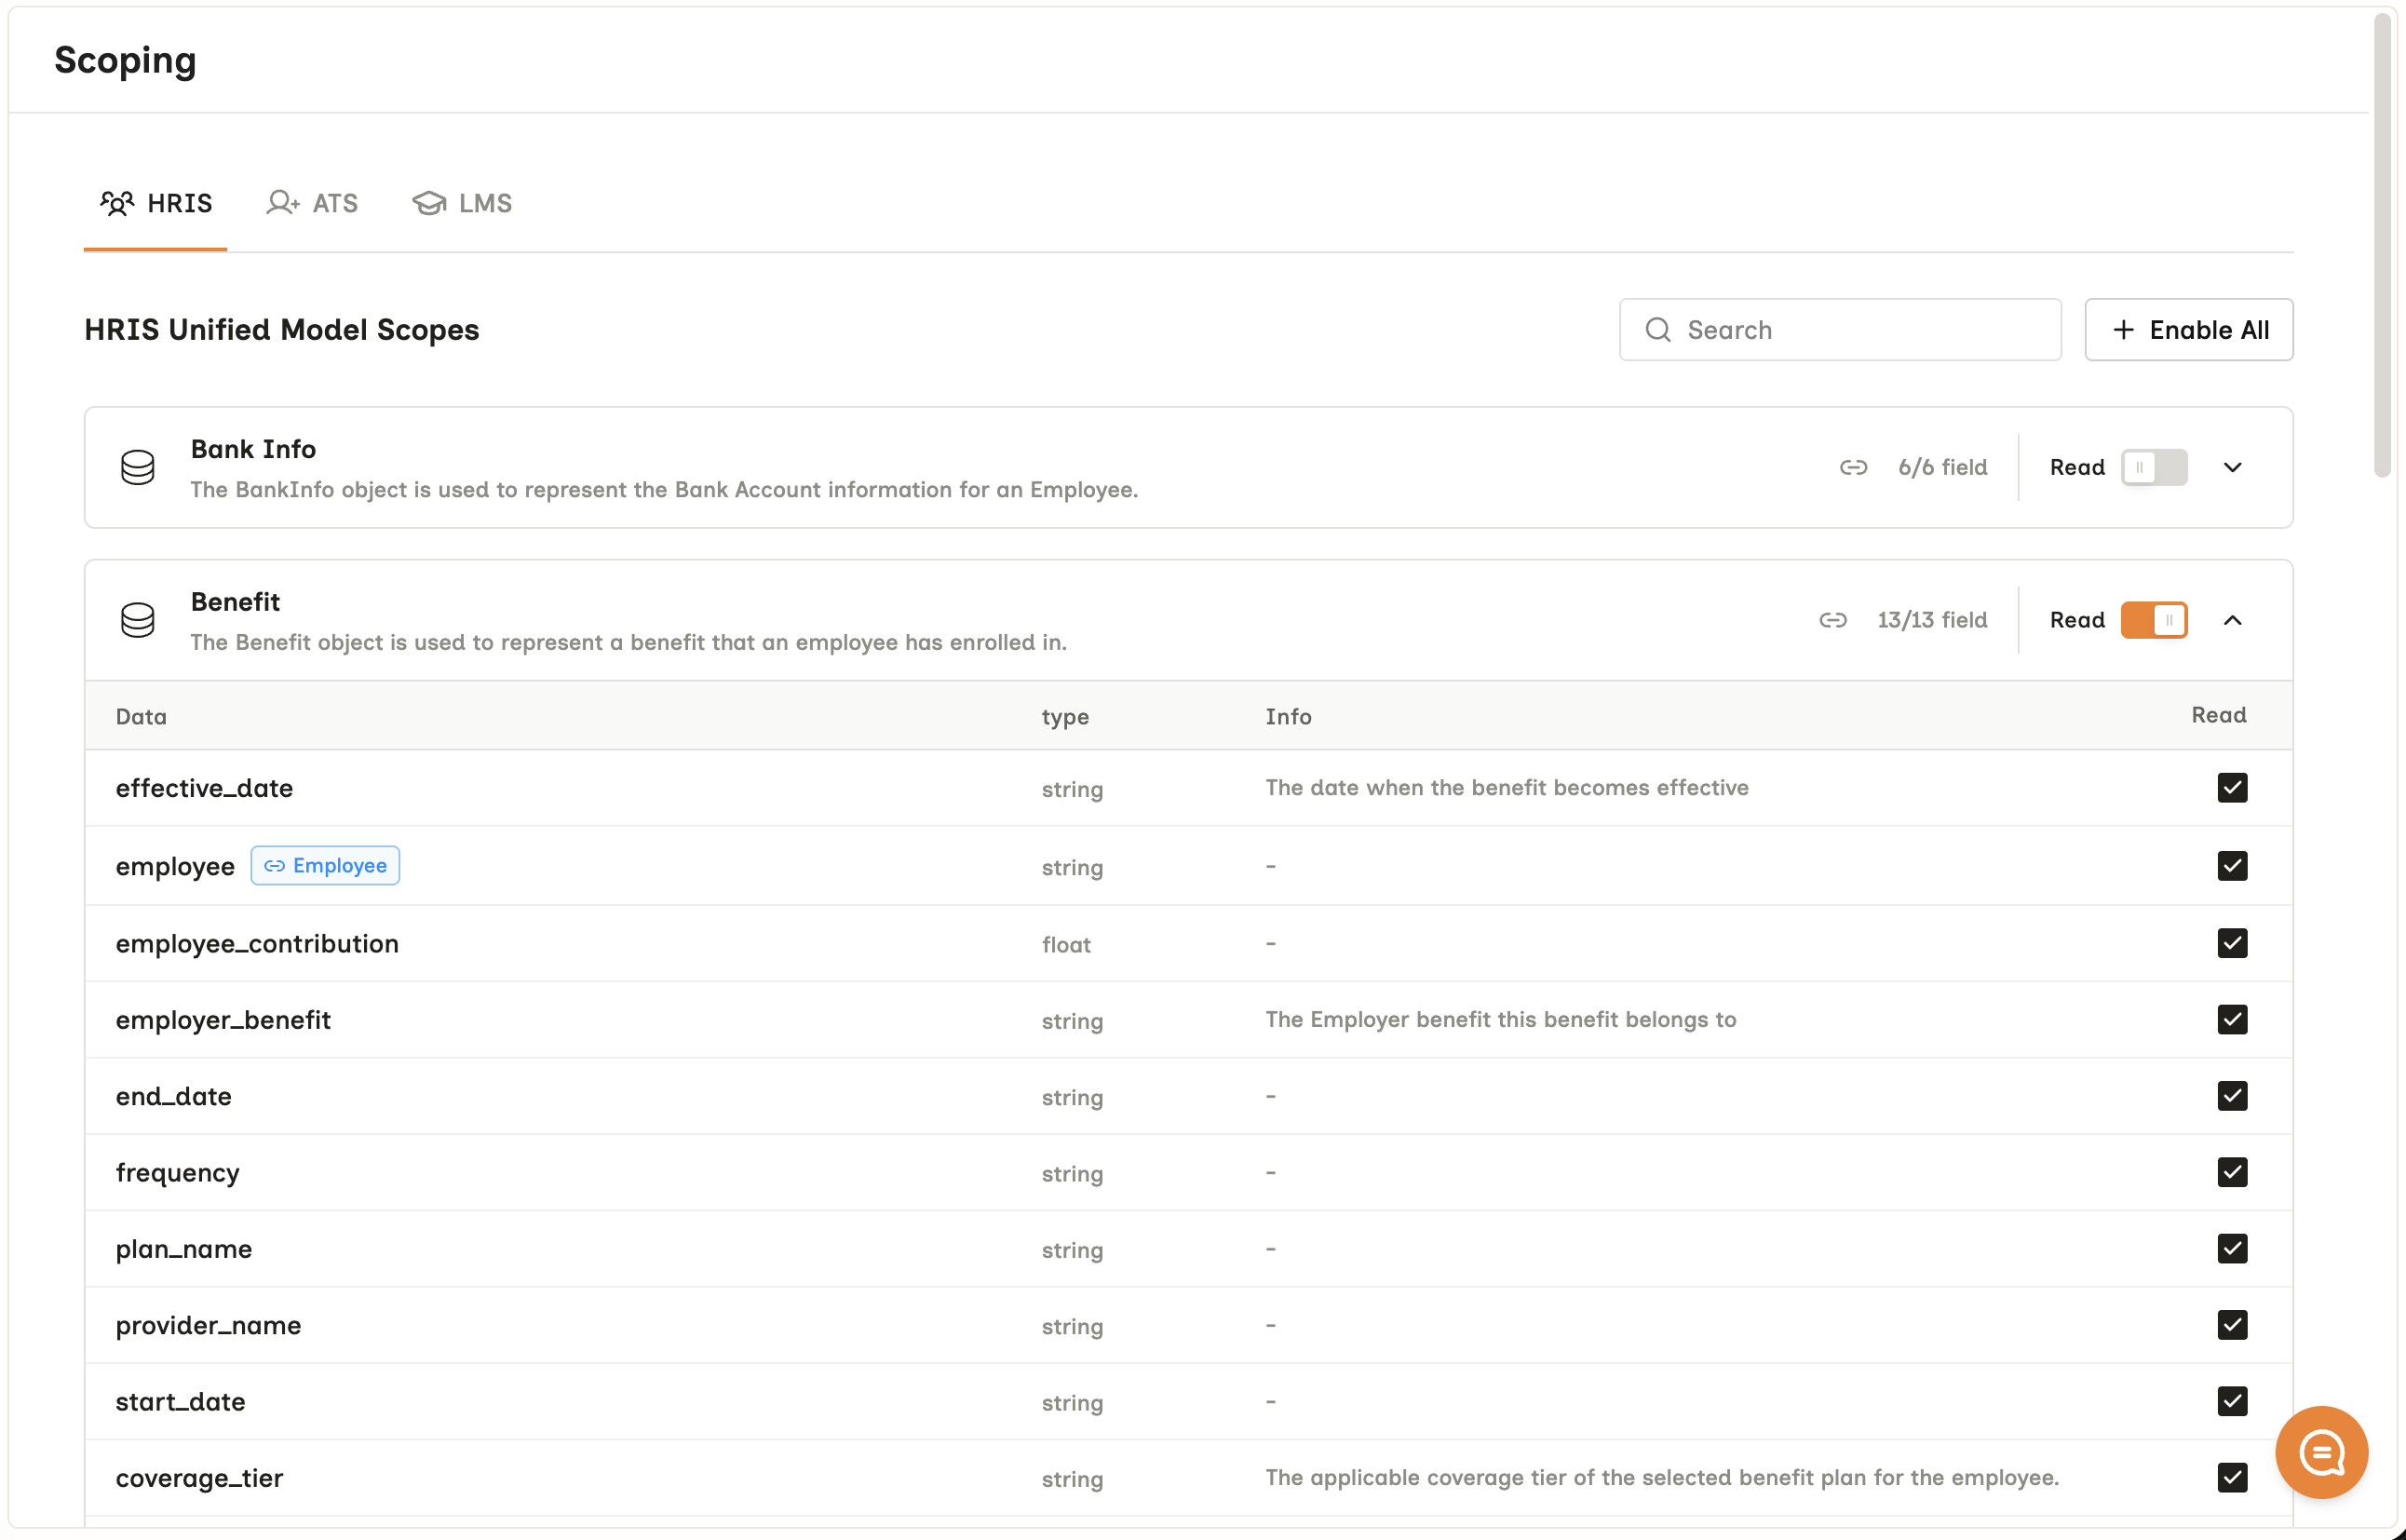Switch to the ATS tab
2406x1540 pixels.
click(312, 204)
